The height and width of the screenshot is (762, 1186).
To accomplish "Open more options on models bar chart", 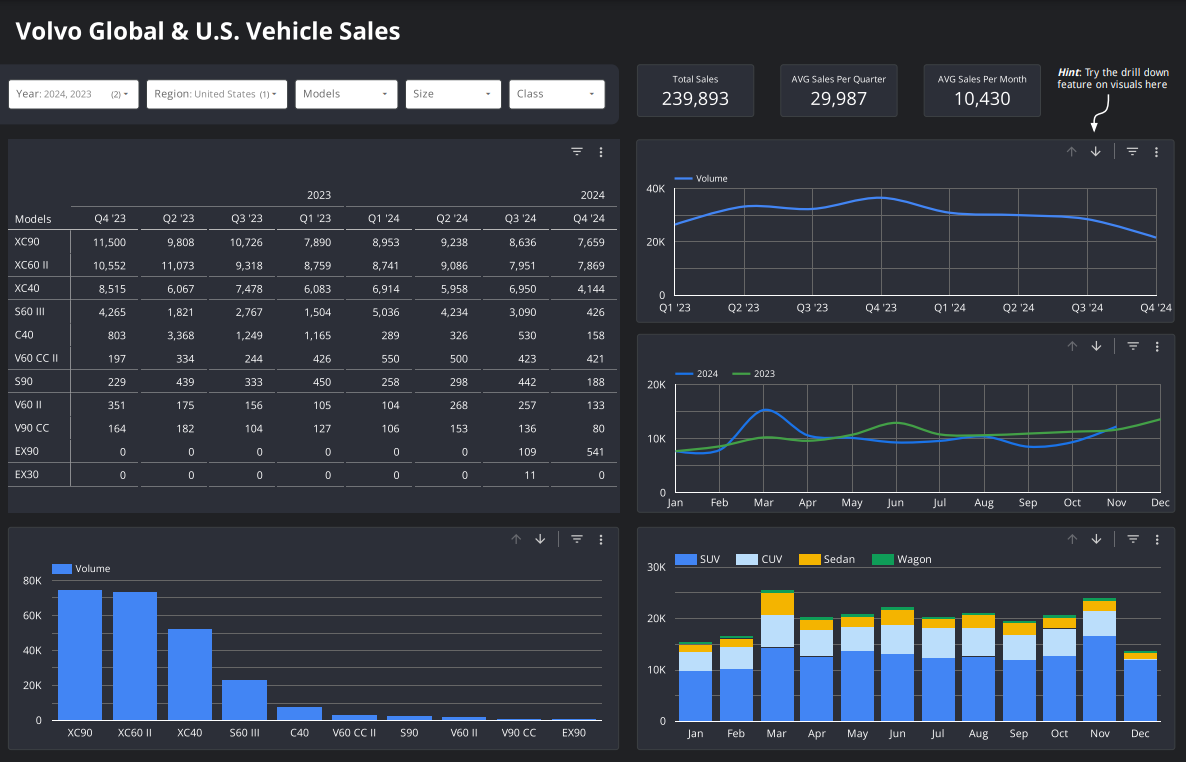I will click(x=601, y=540).
